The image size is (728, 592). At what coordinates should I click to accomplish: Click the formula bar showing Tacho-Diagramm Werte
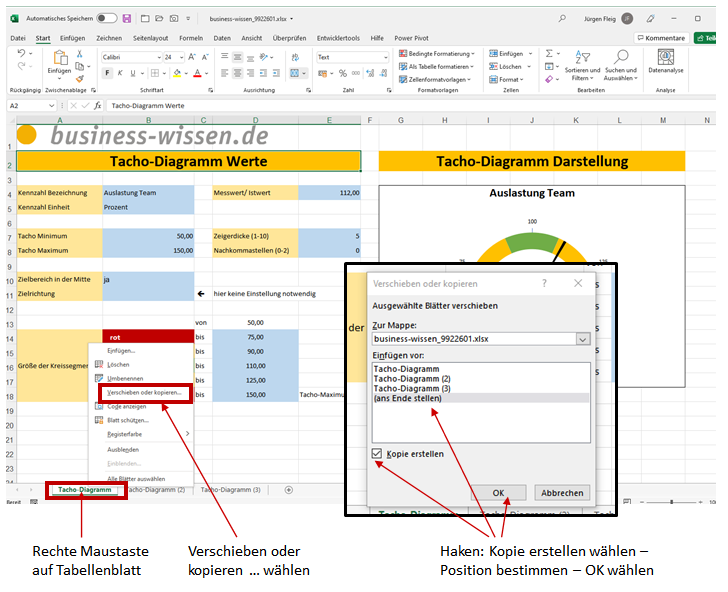[411, 106]
